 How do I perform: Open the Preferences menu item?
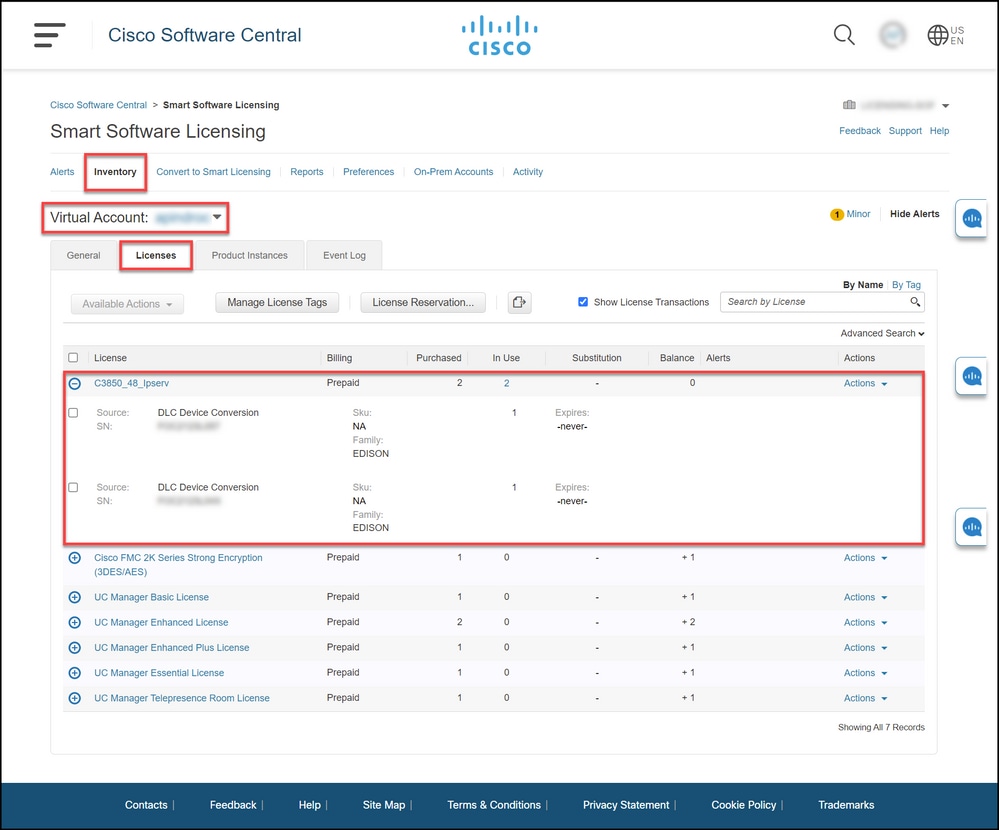click(x=368, y=172)
